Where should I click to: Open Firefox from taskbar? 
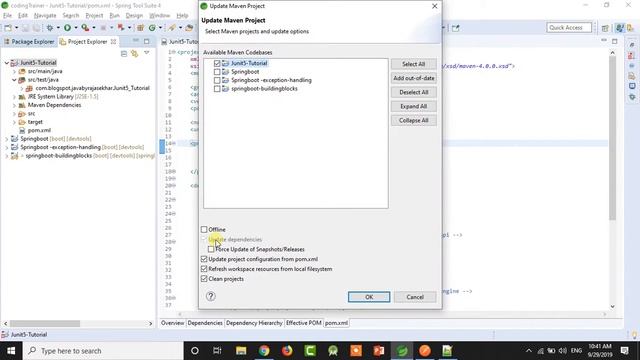(x=287, y=351)
